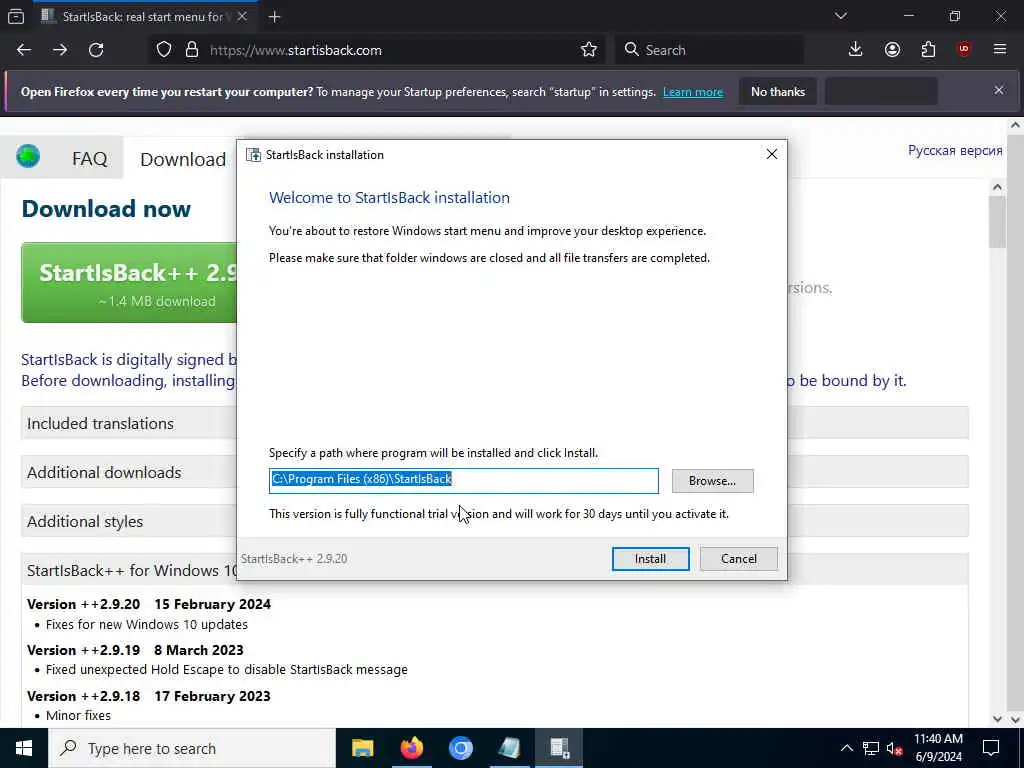This screenshot has width=1024, height=768.
Task: Expand list all tabs chevron
Action: pos(840,16)
